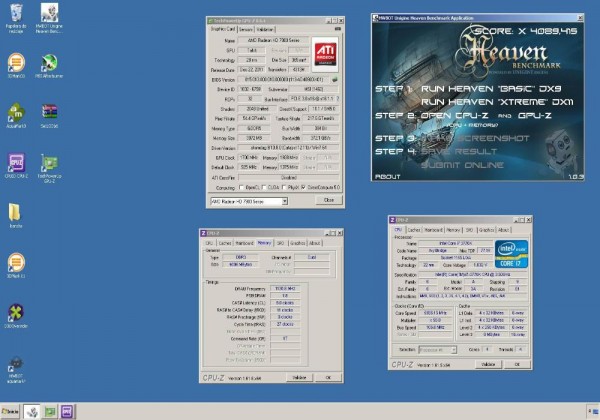Toggle the CUDA checkbox in GPU-Z

pos(264,187)
